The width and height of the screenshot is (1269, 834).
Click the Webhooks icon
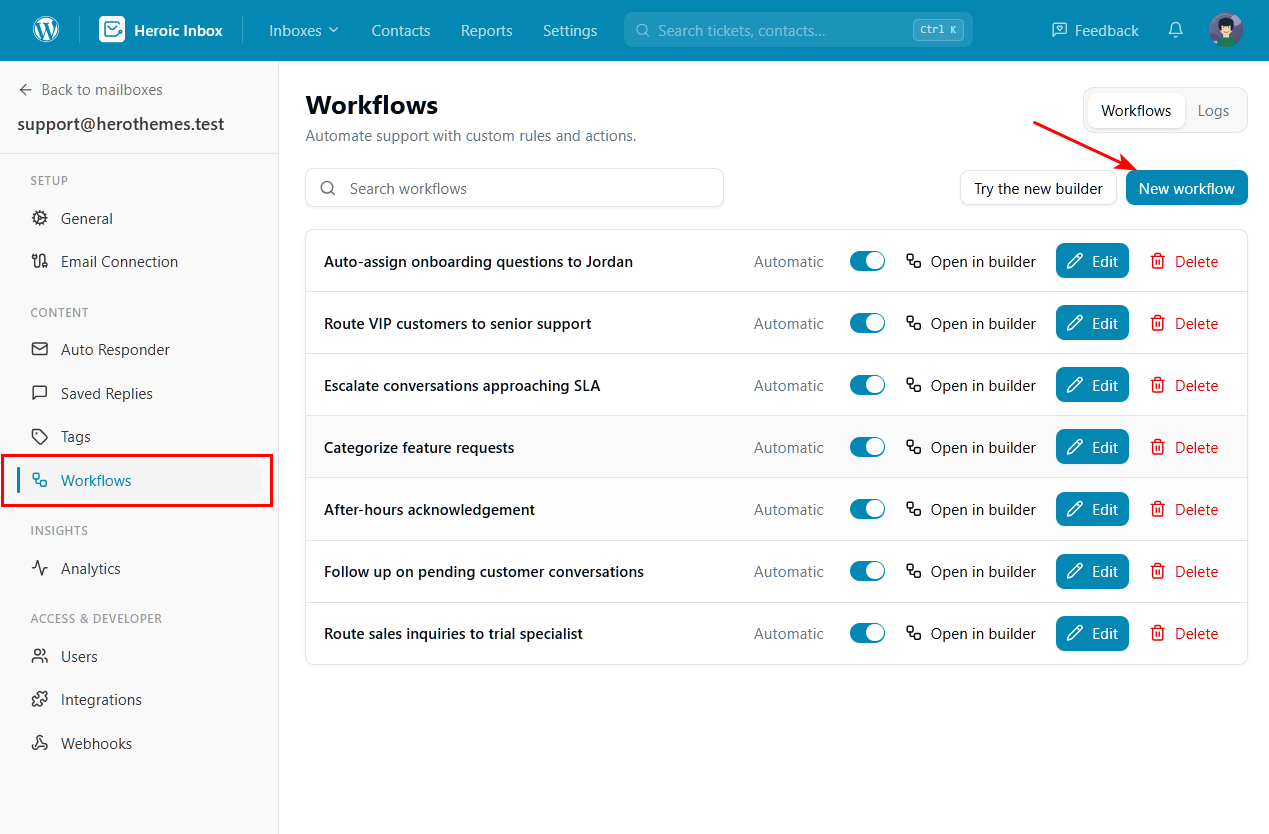coord(40,744)
